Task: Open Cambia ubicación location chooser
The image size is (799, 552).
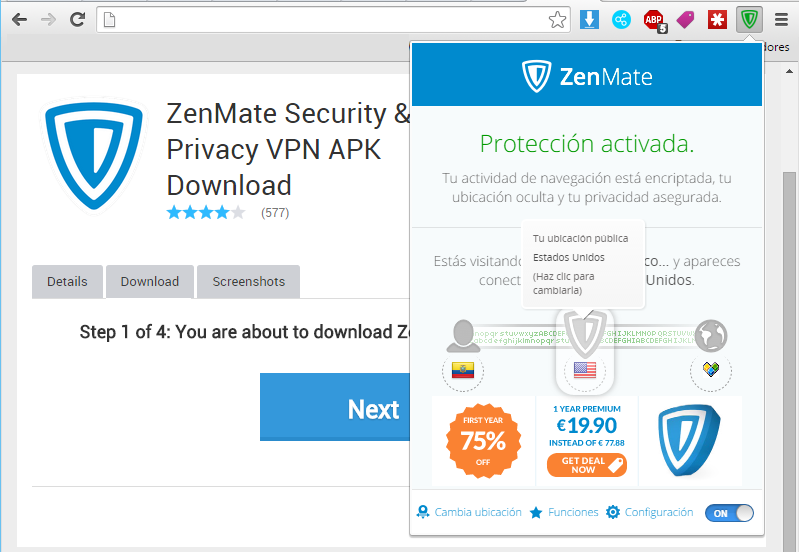Action: click(469, 512)
